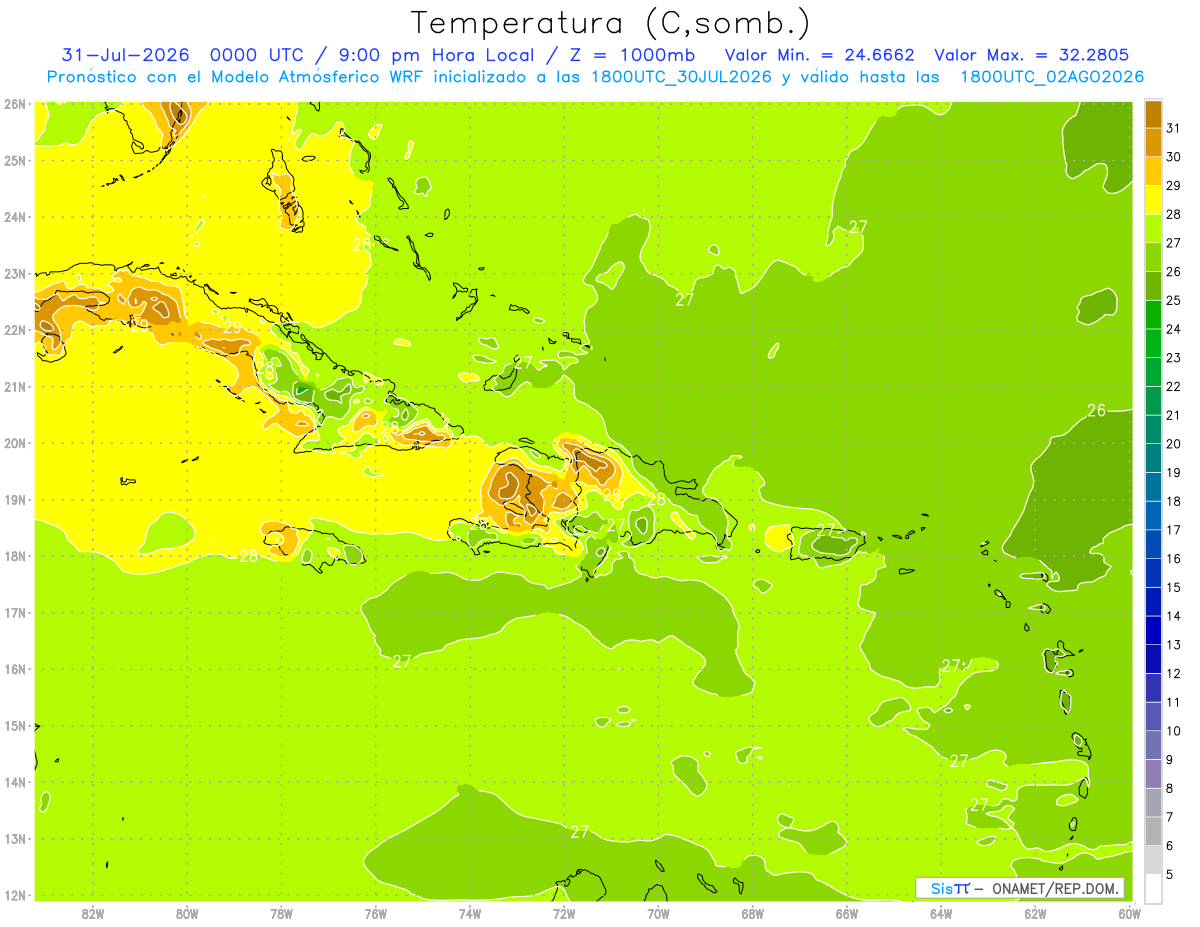Click the "78W" longitude axis label
The height and width of the screenshot is (927, 1200).
click(x=281, y=913)
